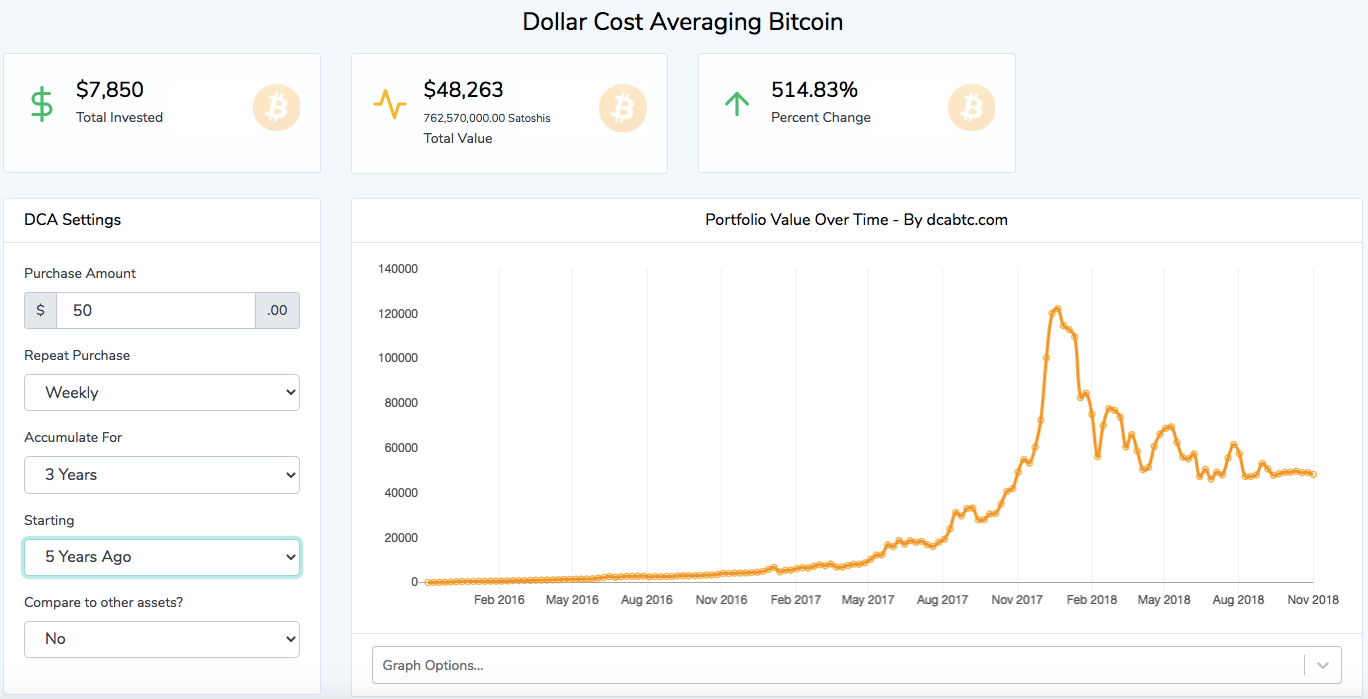Click the Dollar Cost Averaging Bitcoin heading

pyautogui.click(x=683, y=21)
